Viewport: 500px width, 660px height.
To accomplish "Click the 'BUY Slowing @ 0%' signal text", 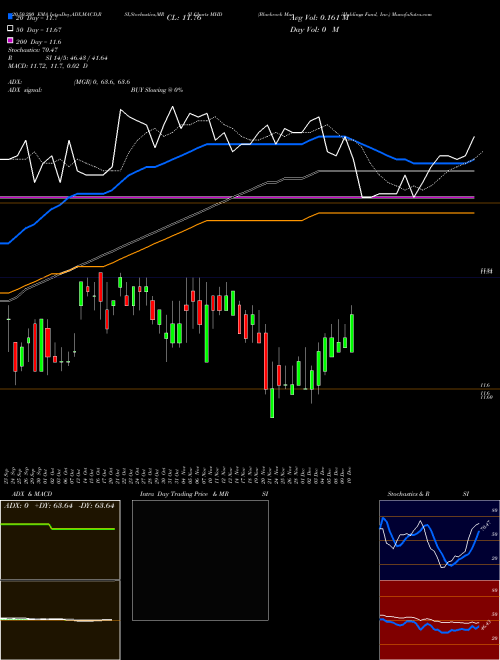I will [157, 90].
